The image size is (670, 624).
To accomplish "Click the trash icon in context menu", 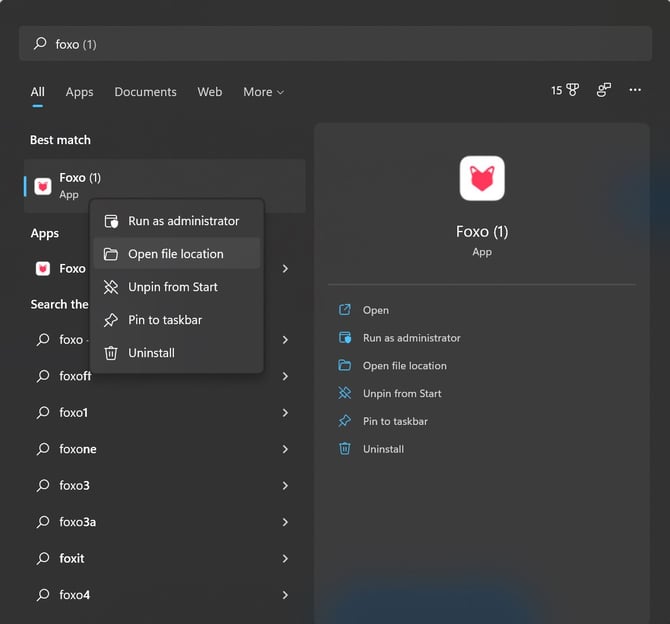I will [x=111, y=353].
